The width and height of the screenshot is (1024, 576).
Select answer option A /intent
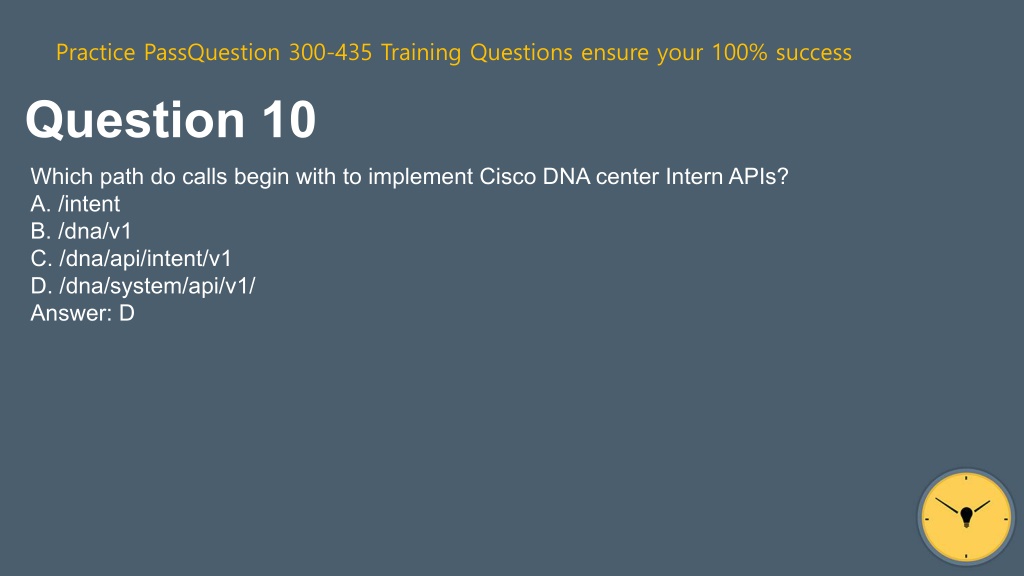(x=75, y=204)
